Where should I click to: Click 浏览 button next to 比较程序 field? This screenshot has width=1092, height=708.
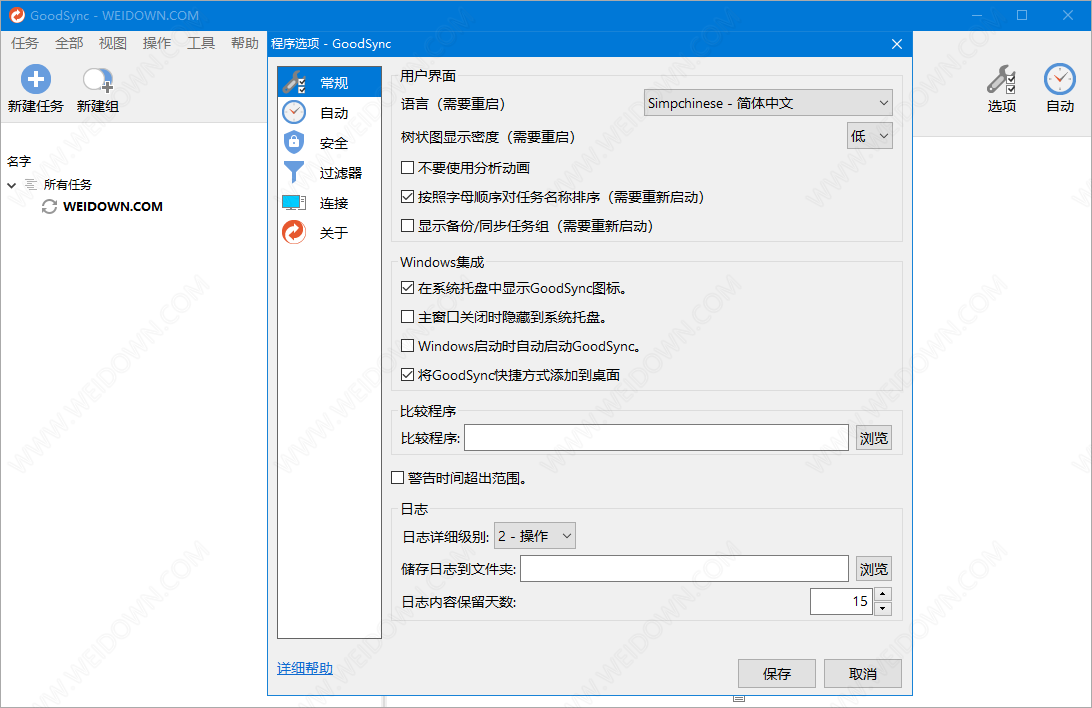(873, 438)
